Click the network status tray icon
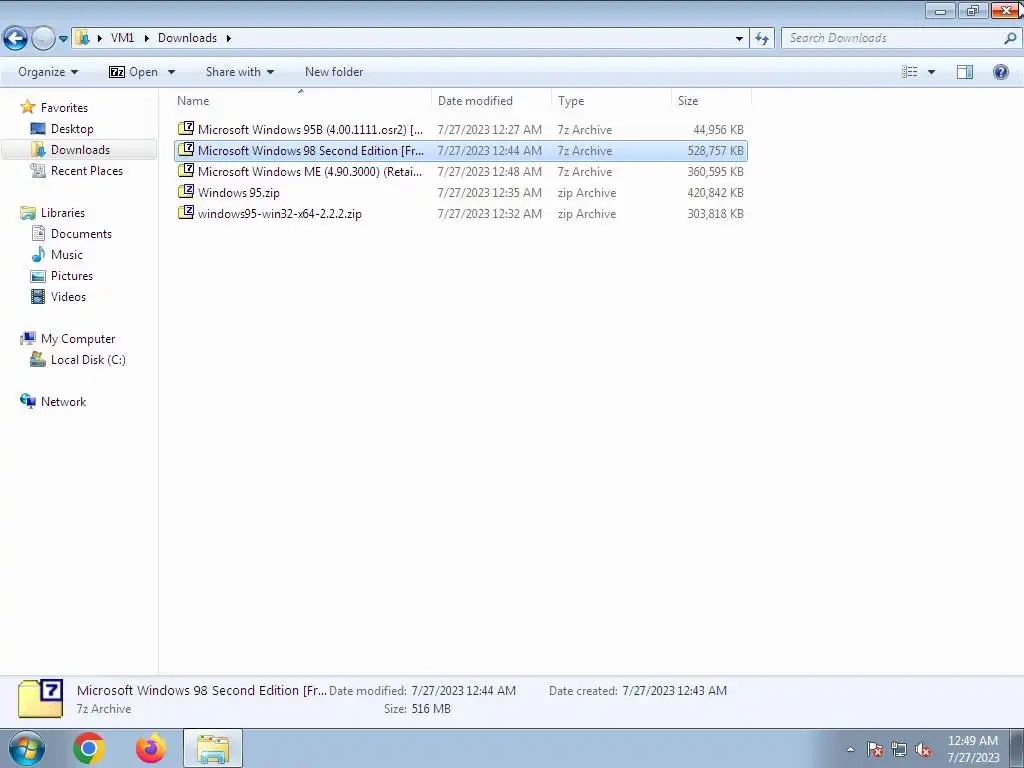The height and width of the screenshot is (768, 1024). (899, 749)
